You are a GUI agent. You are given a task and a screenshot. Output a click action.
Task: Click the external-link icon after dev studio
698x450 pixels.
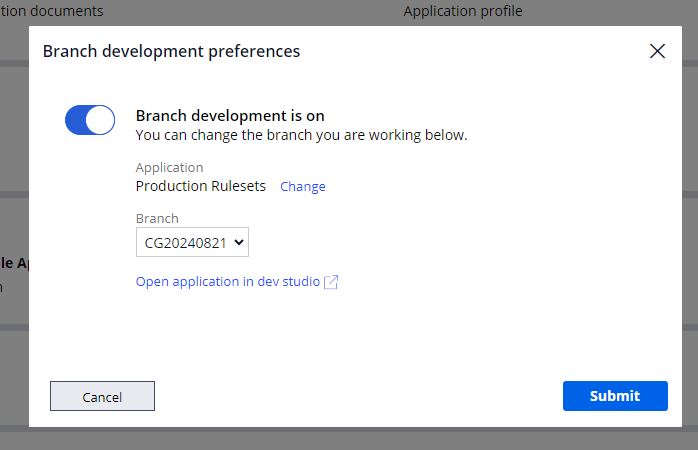coord(331,282)
